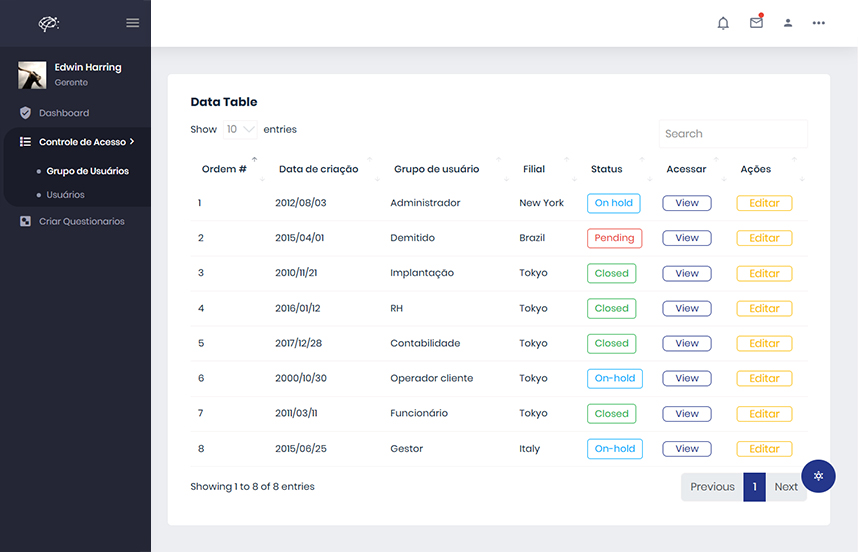Open the three-dots more options menu
Image resolution: width=858 pixels, height=552 pixels.
[819, 23]
